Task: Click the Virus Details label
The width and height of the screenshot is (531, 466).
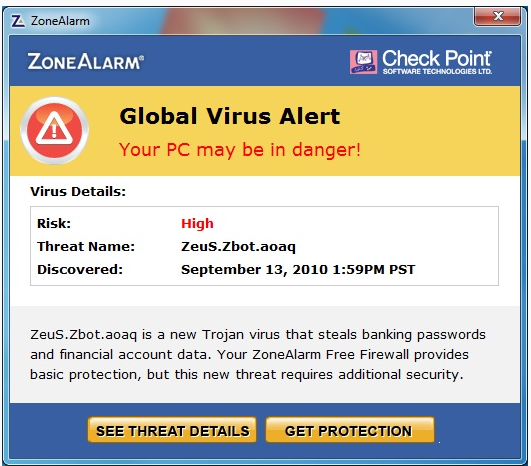Action: [78, 192]
